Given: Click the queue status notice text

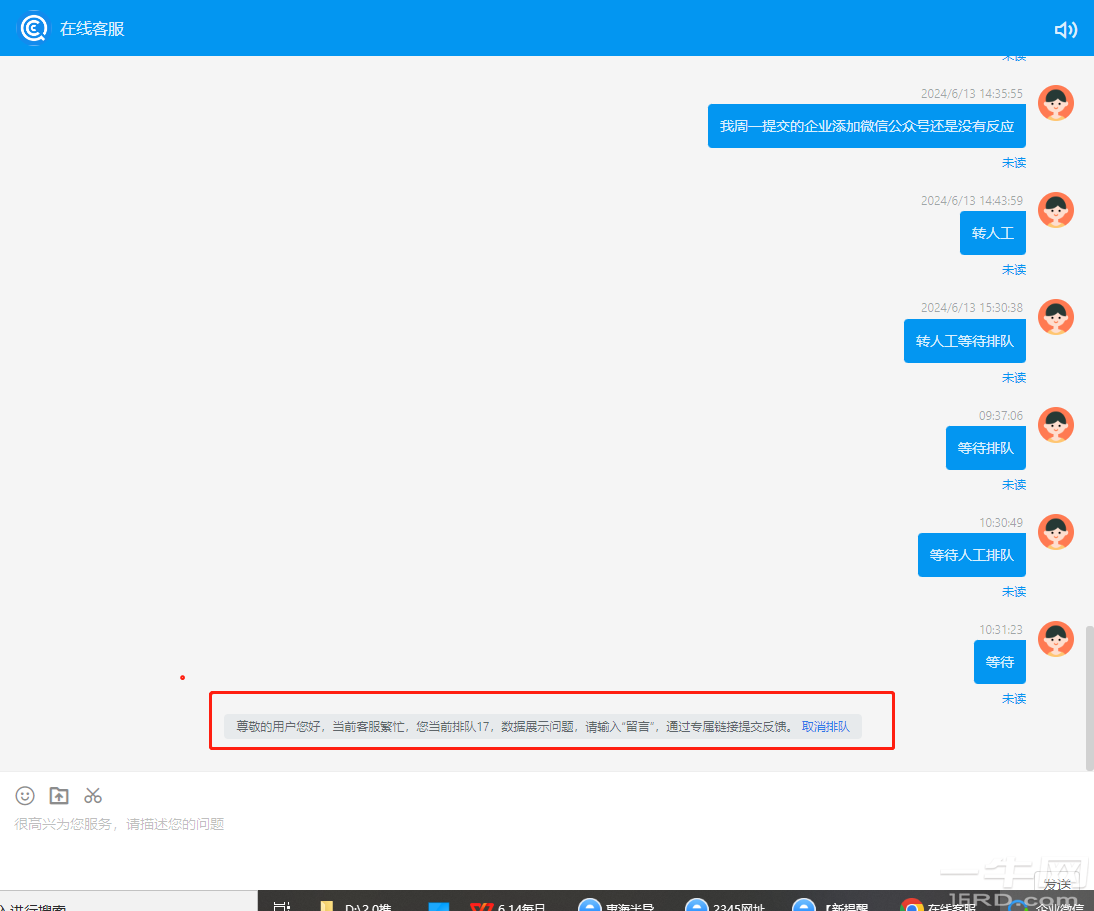Looking at the screenshot, I should tap(508, 727).
